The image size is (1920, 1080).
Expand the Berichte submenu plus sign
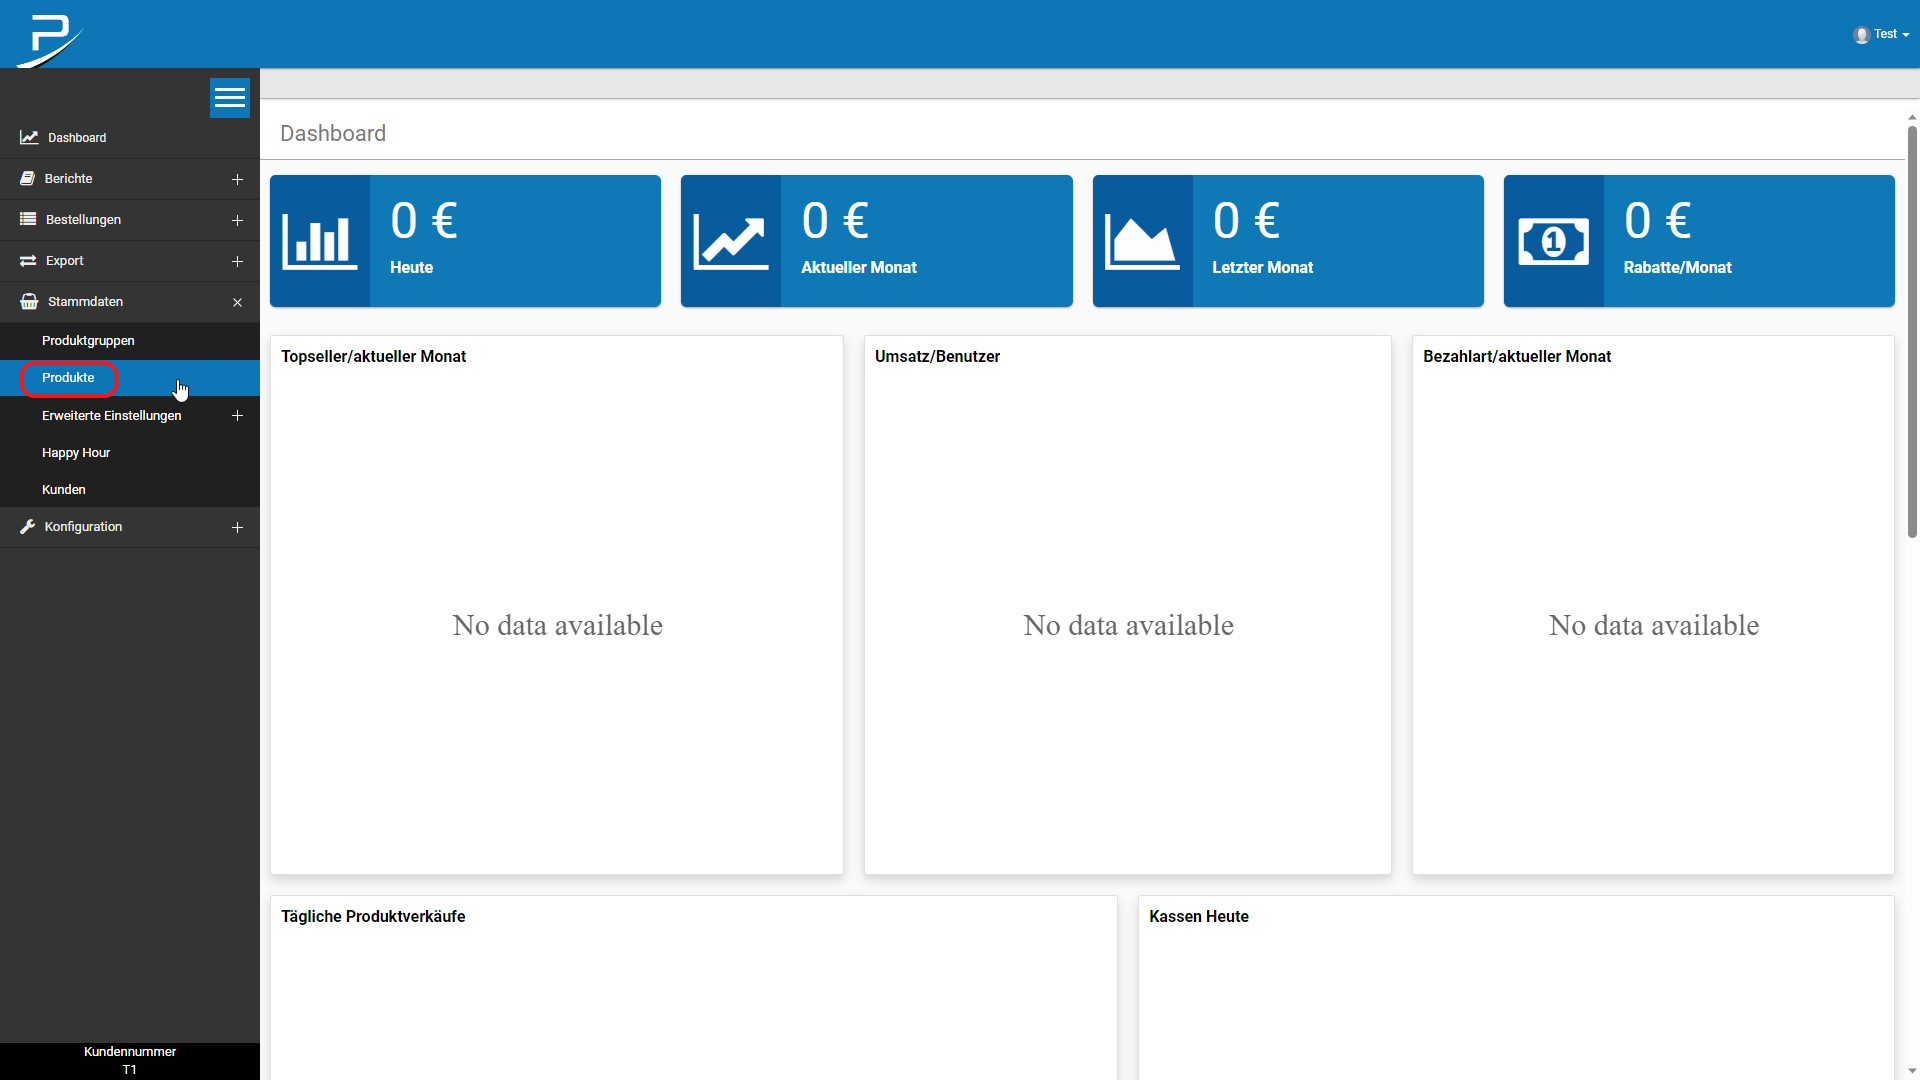coord(237,180)
